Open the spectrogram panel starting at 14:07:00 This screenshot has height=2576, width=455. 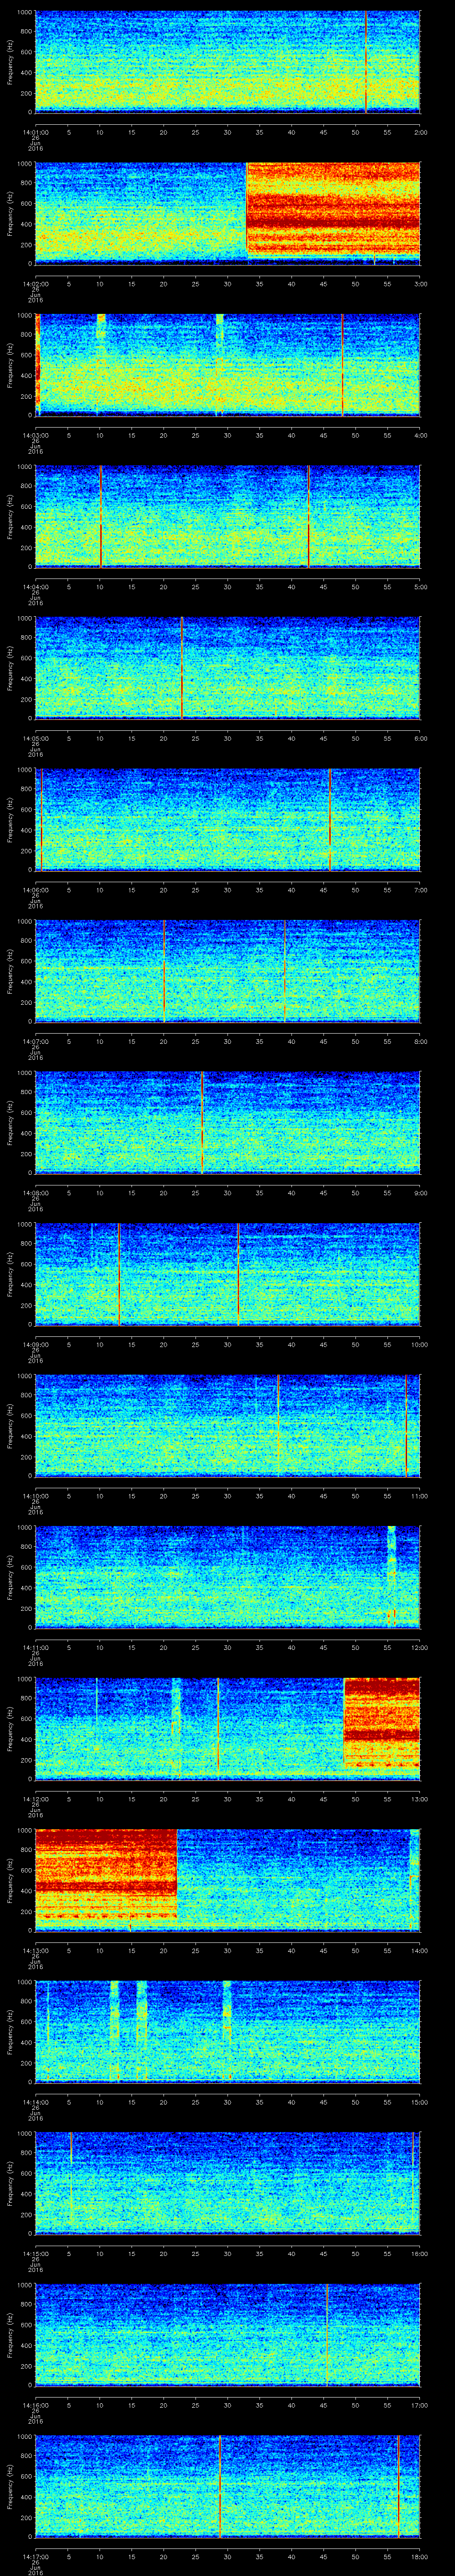point(227,970)
